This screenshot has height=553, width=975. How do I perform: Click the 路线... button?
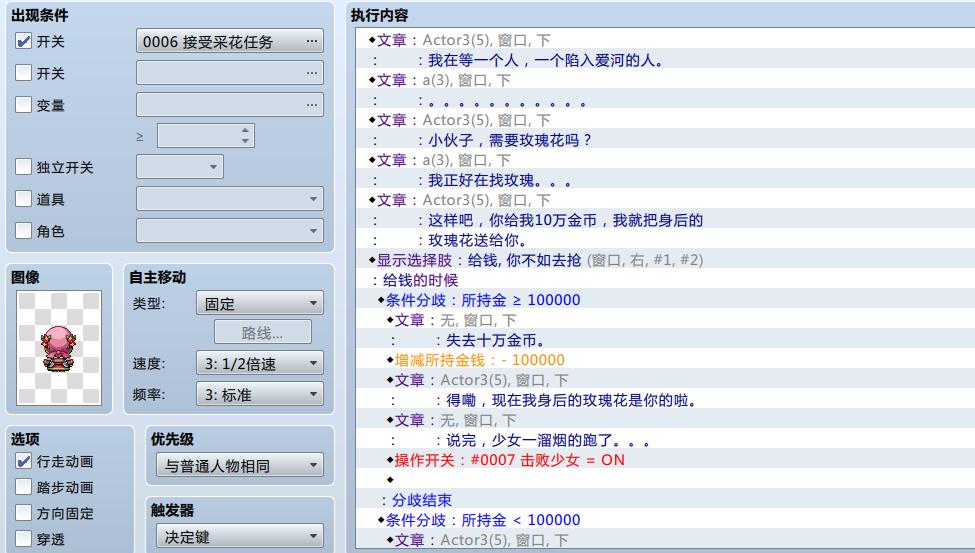pyautogui.click(x=262, y=332)
